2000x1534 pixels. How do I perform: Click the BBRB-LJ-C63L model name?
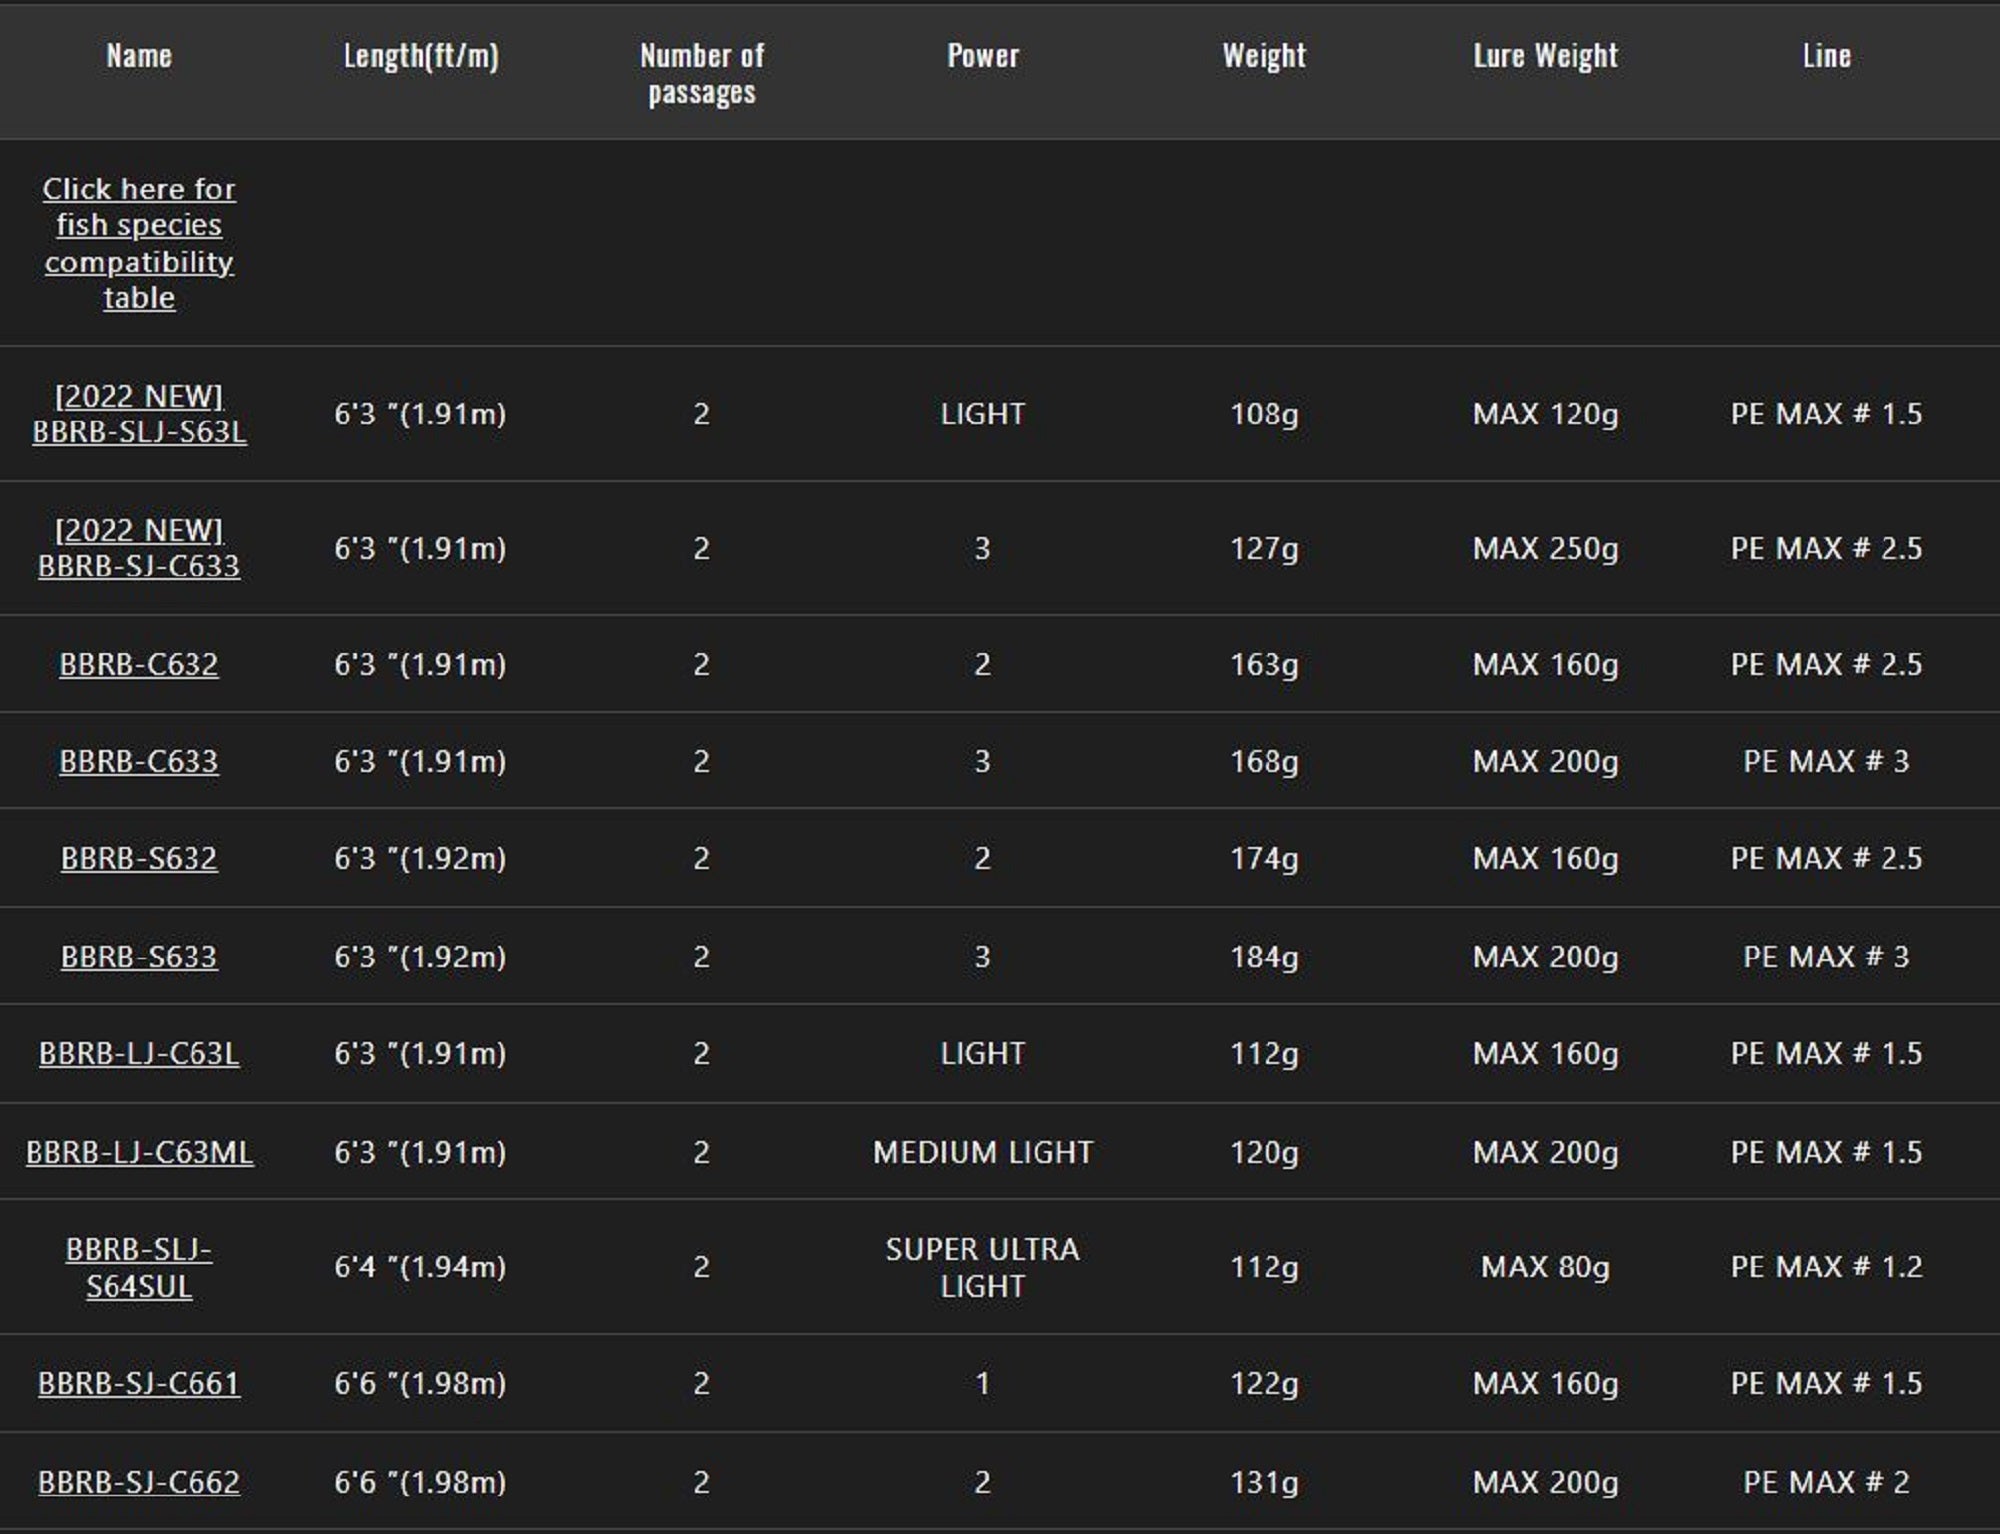pyautogui.click(x=139, y=1053)
